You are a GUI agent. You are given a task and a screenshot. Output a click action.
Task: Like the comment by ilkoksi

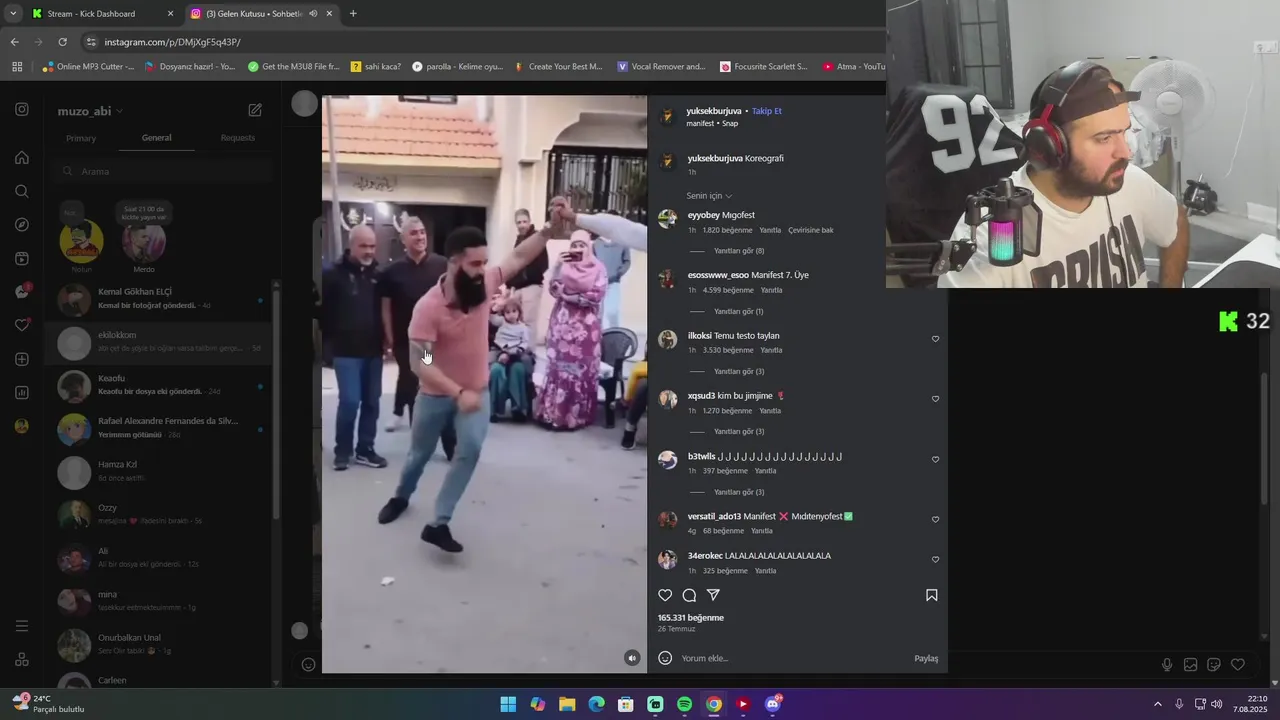(x=935, y=339)
